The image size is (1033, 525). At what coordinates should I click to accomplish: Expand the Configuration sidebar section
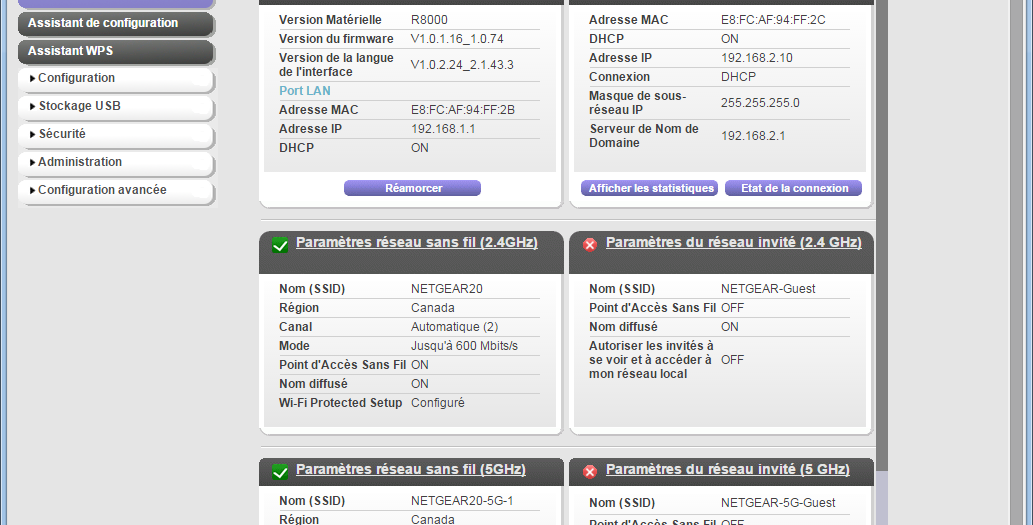coord(115,79)
